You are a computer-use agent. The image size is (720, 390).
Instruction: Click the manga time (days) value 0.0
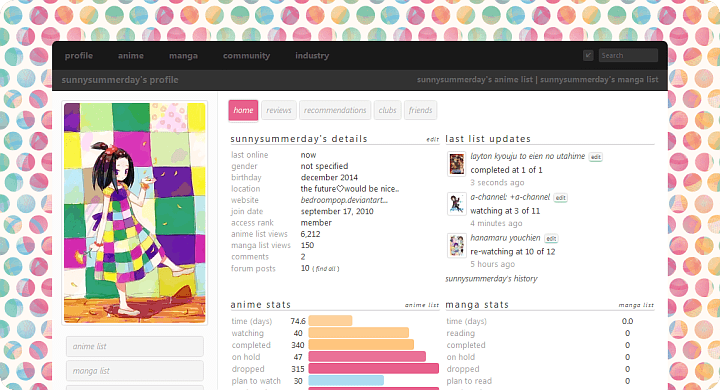(x=627, y=321)
